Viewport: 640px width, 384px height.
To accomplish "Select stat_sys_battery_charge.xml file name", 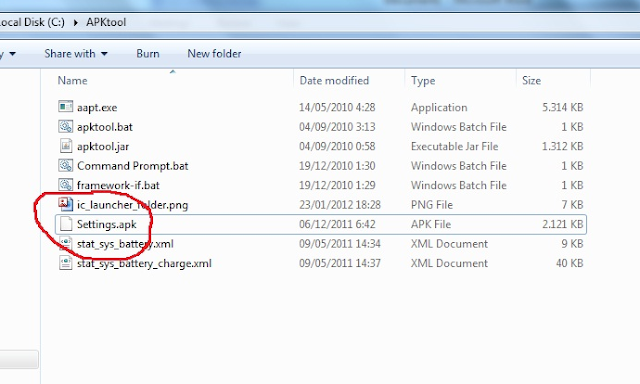I will click(x=144, y=264).
